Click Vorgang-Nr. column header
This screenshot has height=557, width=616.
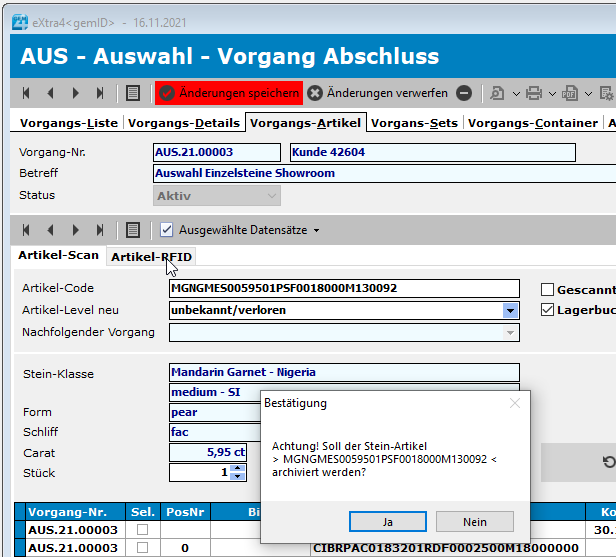pyautogui.click(x=75, y=512)
